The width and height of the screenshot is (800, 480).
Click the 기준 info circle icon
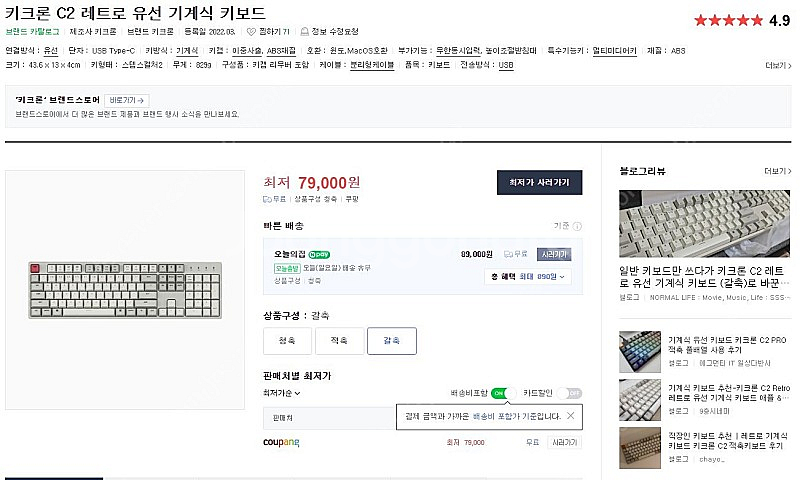(x=577, y=226)
